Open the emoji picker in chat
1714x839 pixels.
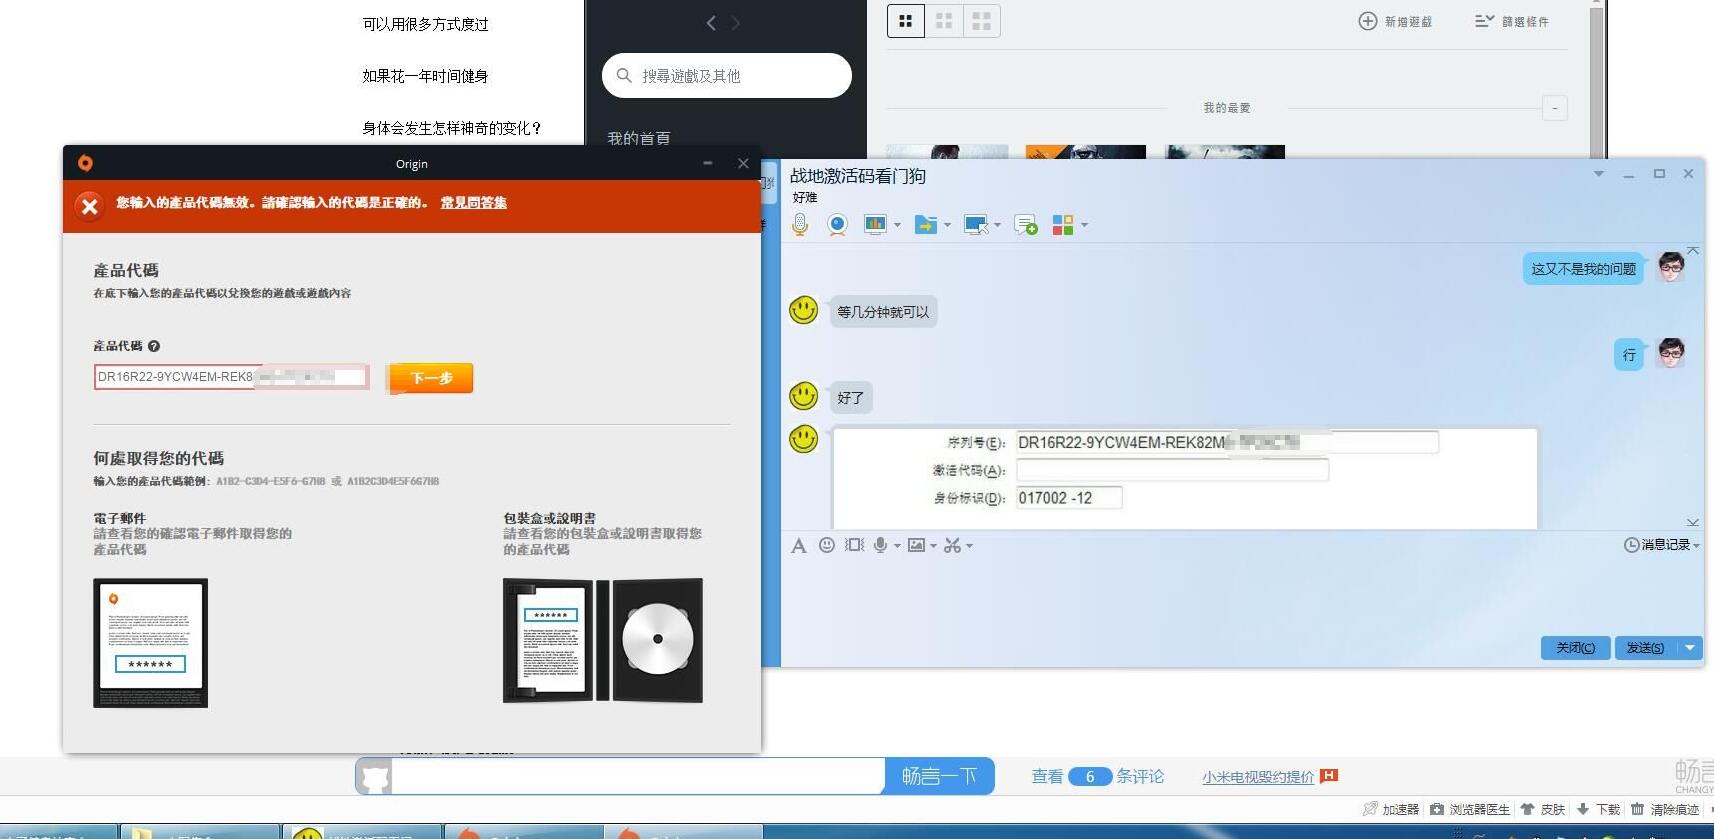coord(826,545)
